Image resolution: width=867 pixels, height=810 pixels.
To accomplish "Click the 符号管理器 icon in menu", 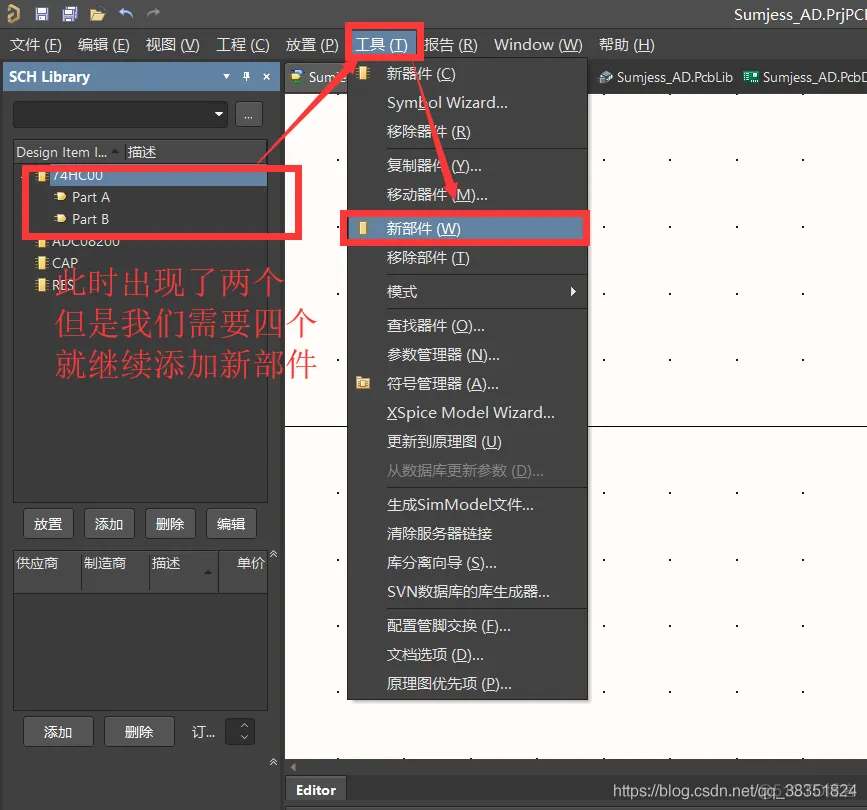I will (363, 383).
